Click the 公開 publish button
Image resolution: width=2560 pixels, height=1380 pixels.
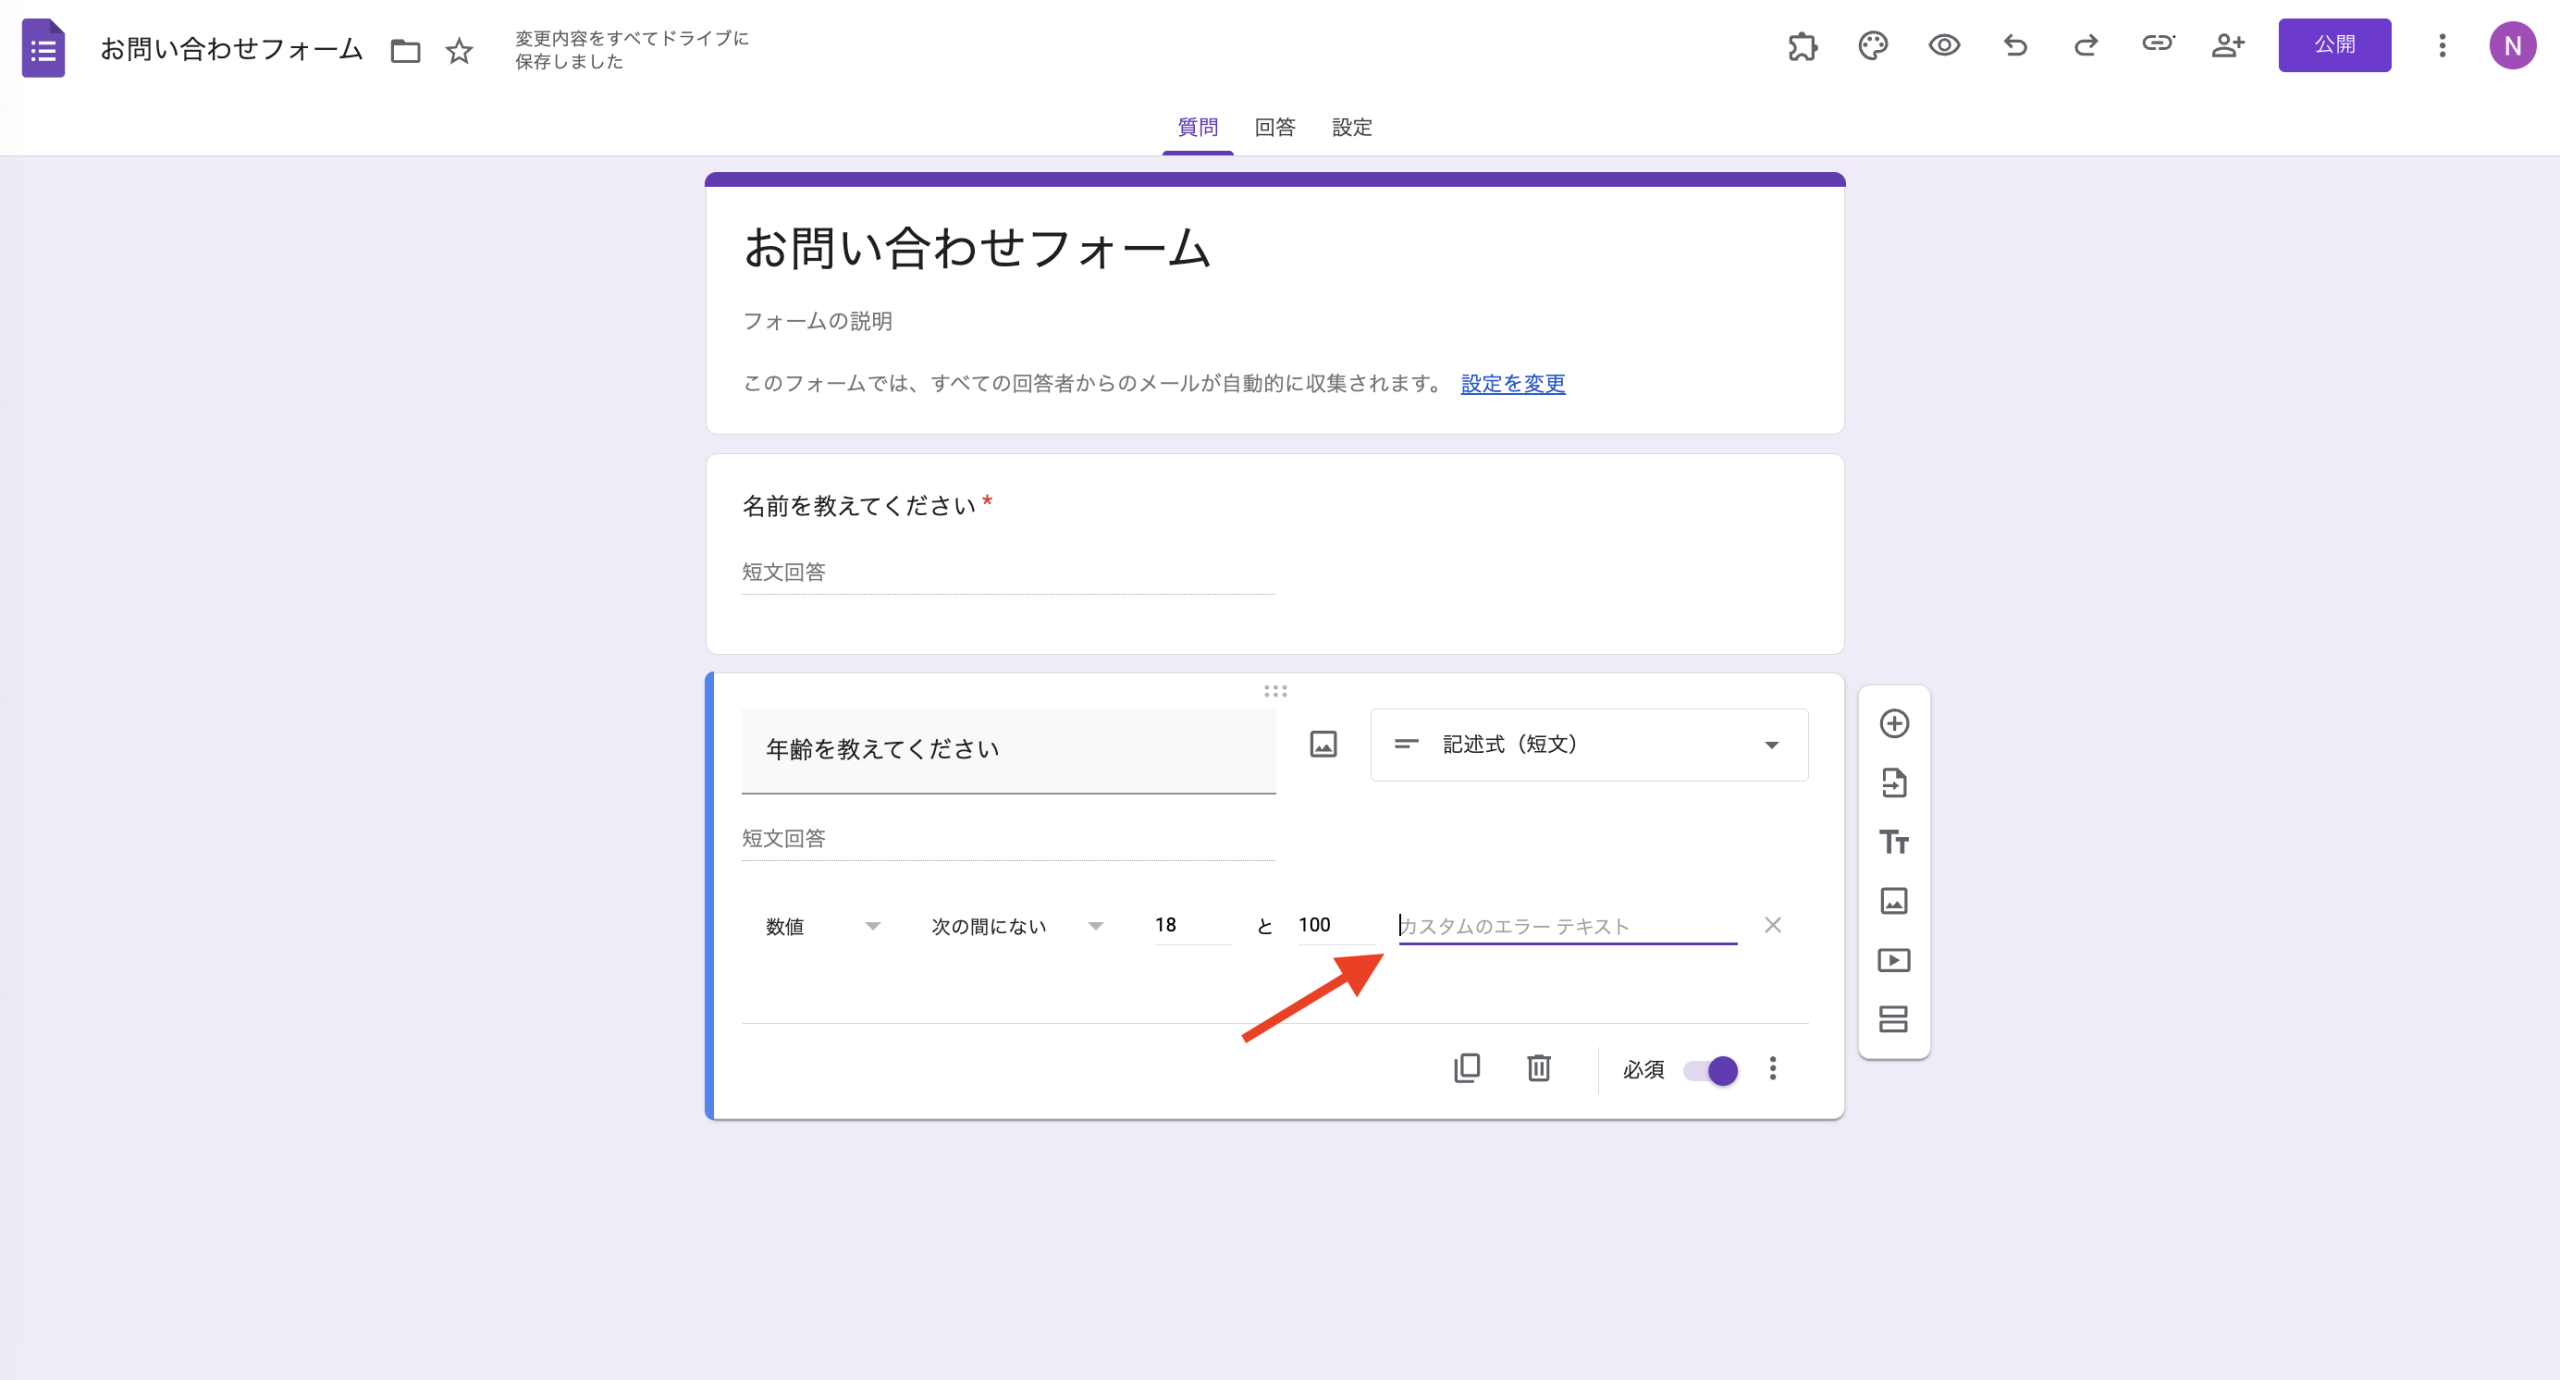tap(2335, 44)
